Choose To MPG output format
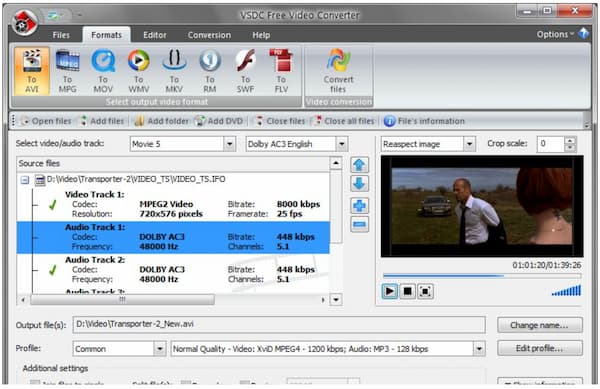This screenshot has height=389, width=600. click(x=67, y=71)
